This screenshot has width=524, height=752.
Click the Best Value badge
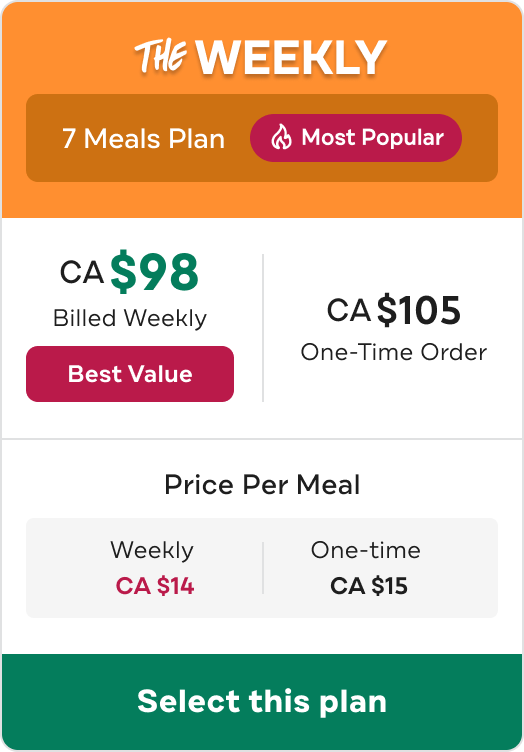pyautogui.click(x=130, y=374)
